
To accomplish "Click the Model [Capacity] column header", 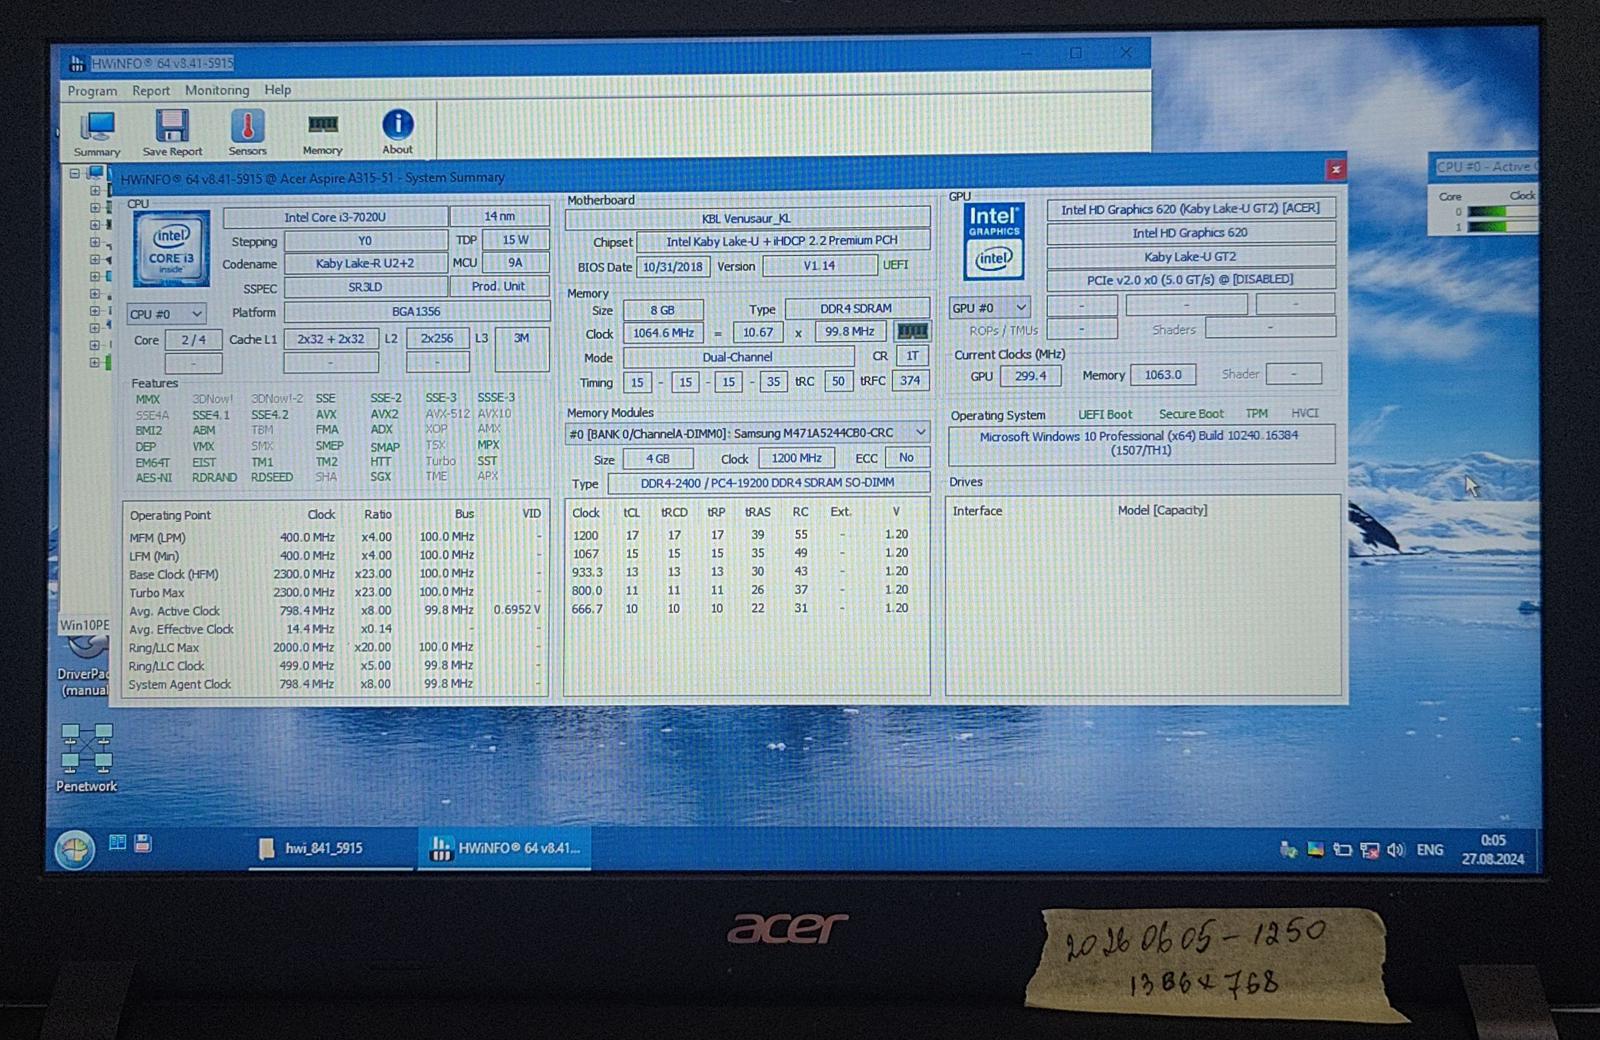I will click(x=1162, y=510).
